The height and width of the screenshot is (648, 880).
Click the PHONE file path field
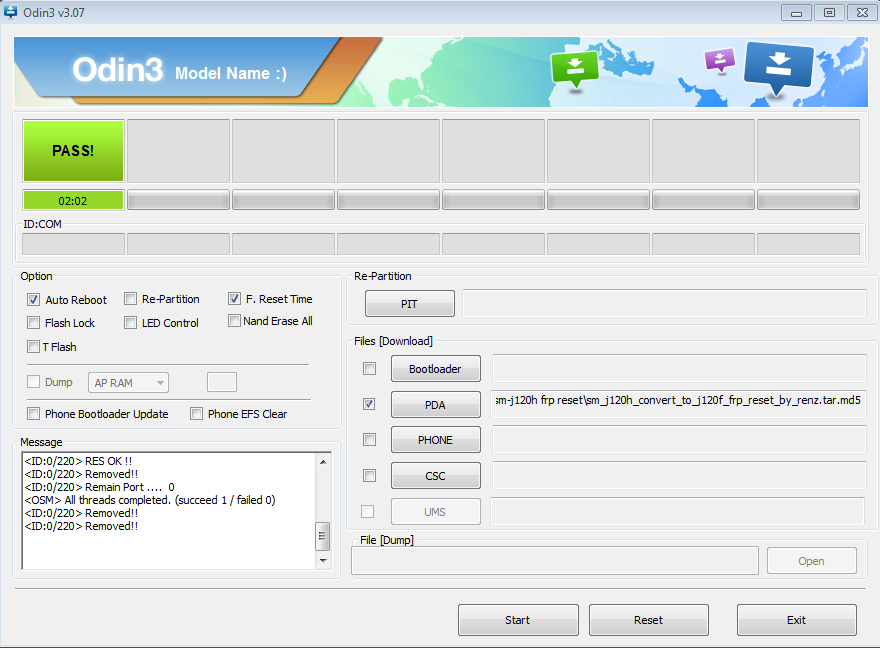(x=679, y=439)
